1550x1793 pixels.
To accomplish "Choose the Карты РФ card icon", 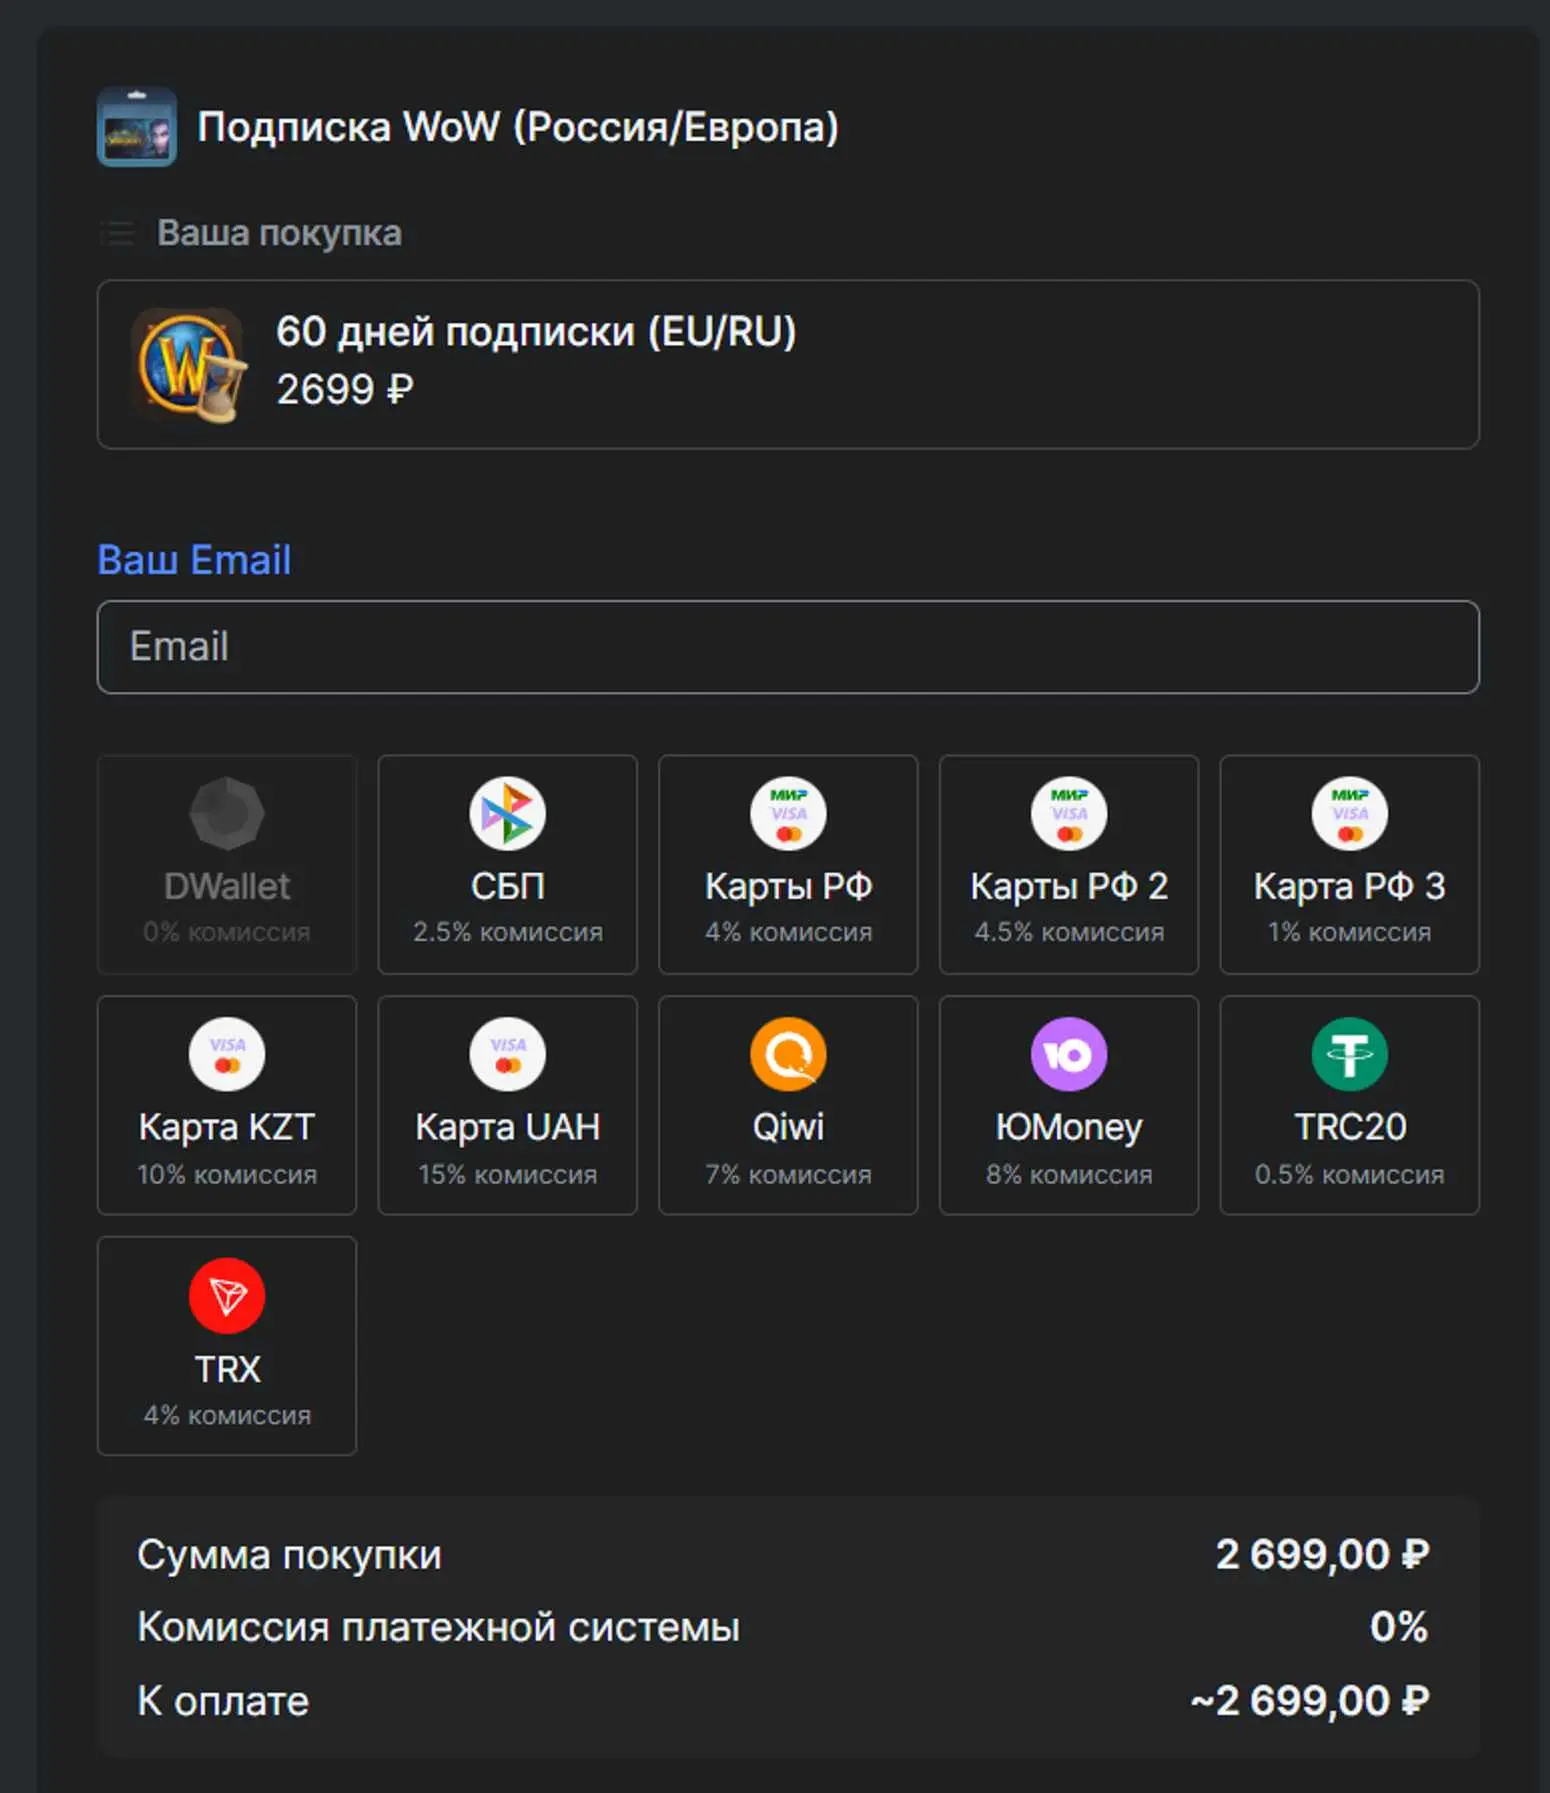I will tap(788, 814).
